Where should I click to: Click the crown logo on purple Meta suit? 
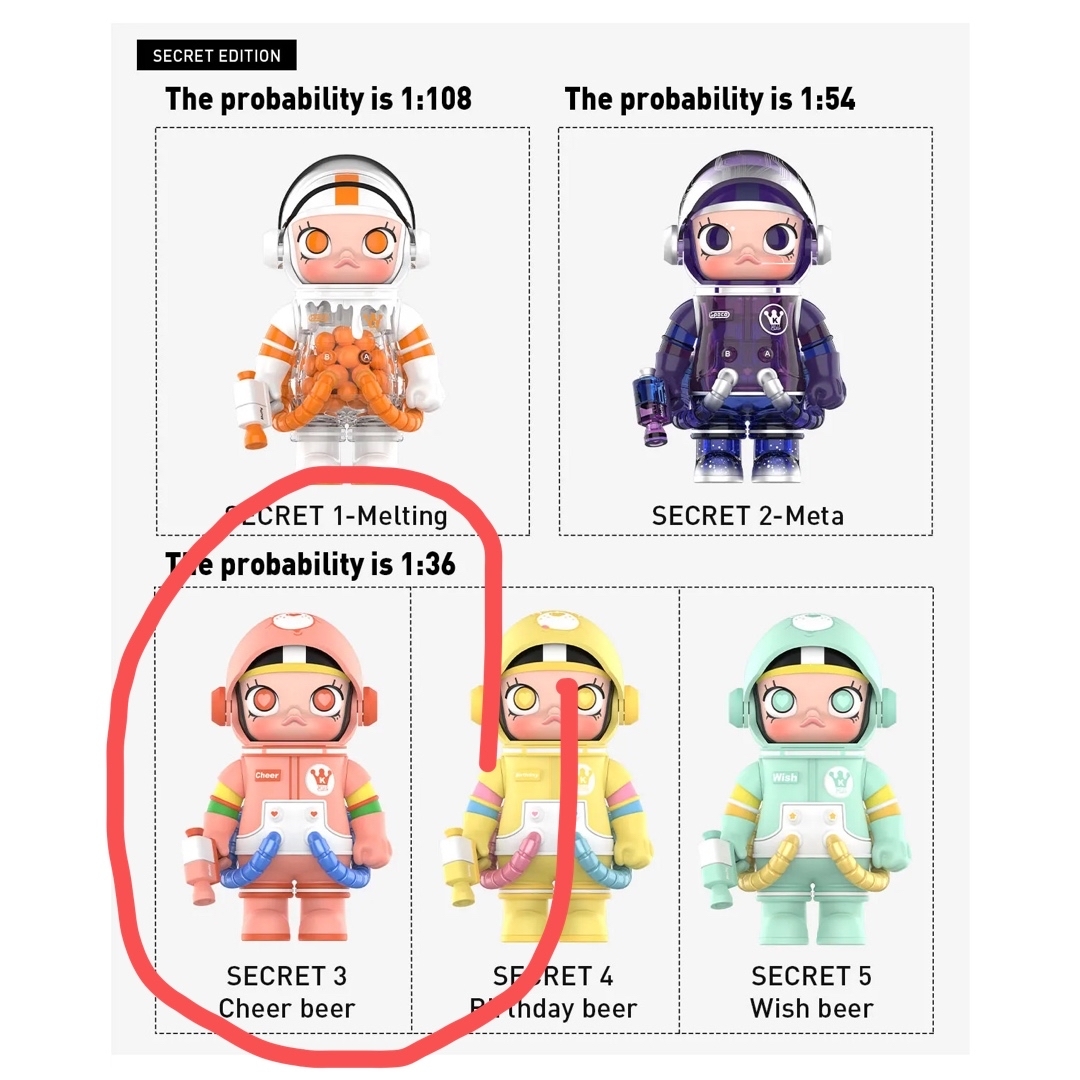click(773, 319)
